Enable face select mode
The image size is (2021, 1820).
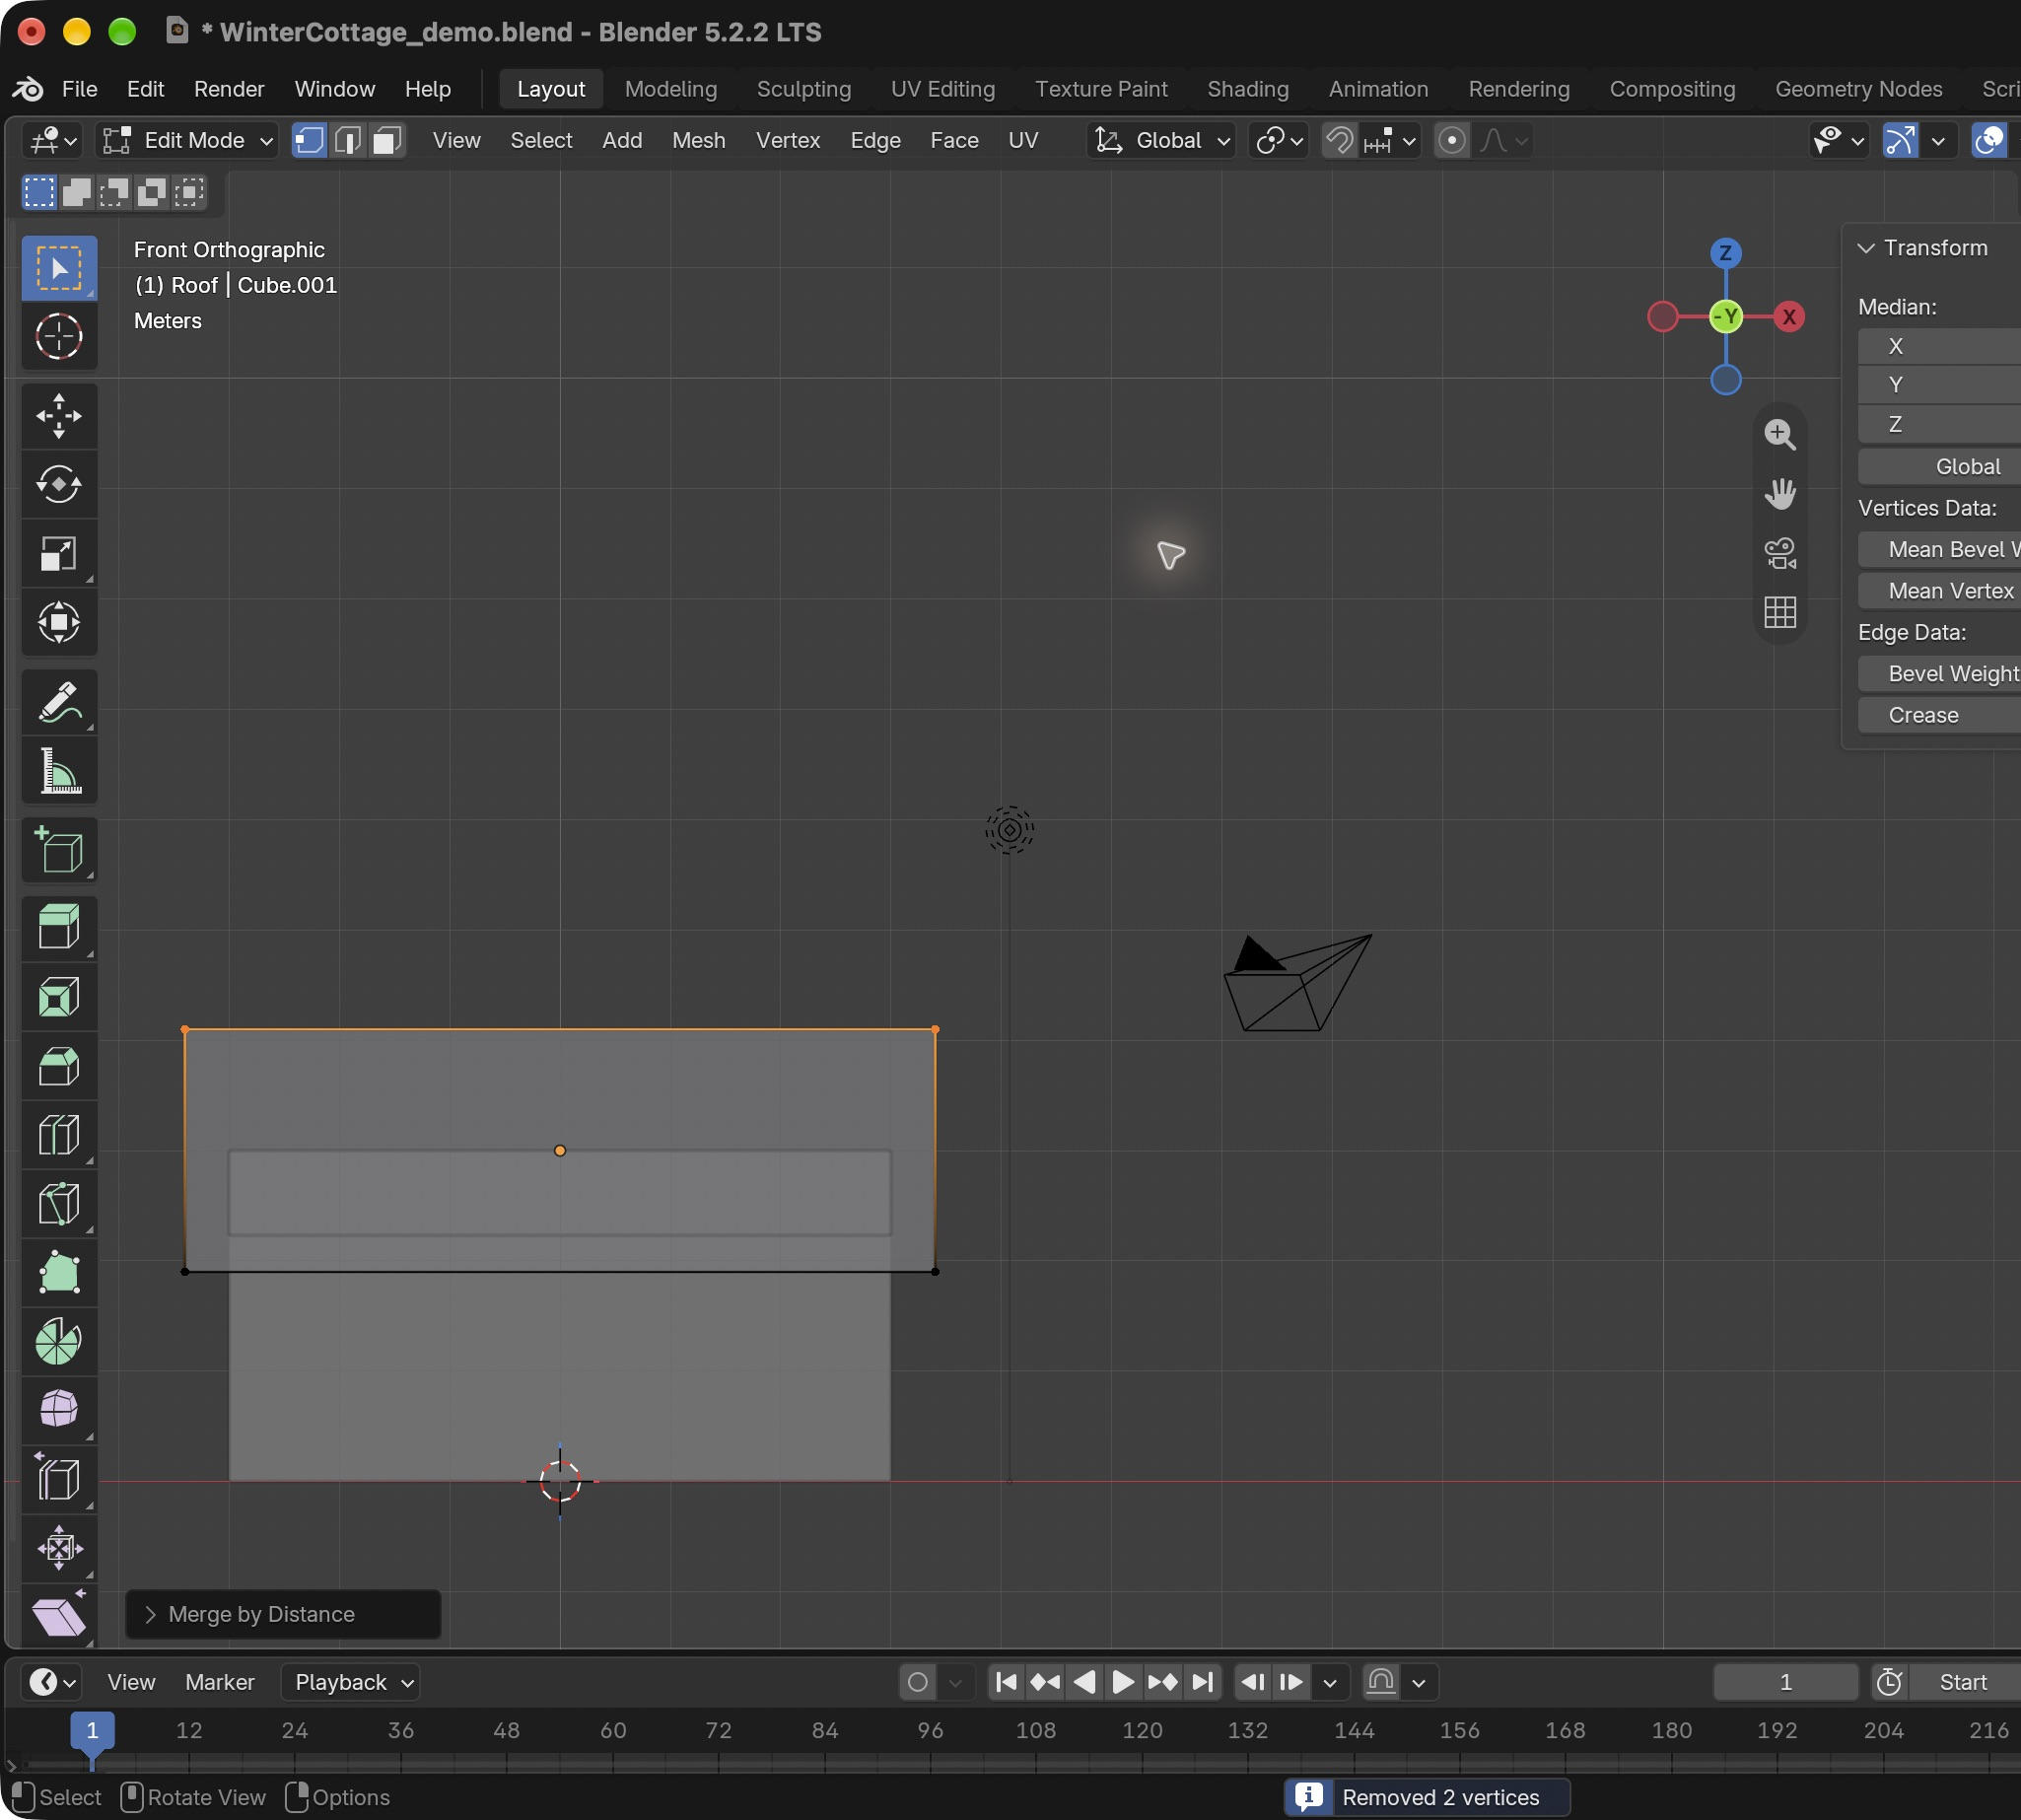click(387, 140)
